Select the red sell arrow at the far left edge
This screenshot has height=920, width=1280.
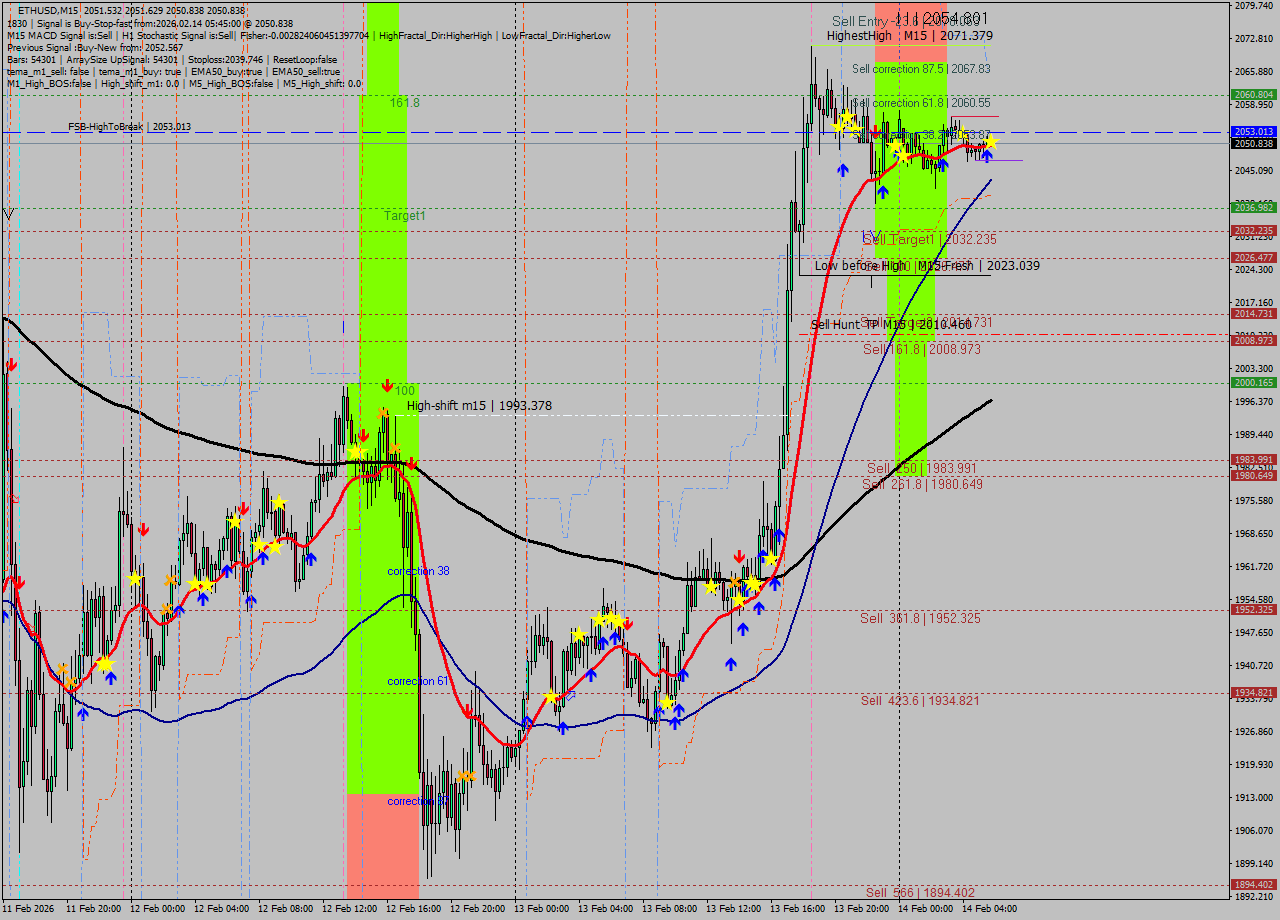coord(12,366)
